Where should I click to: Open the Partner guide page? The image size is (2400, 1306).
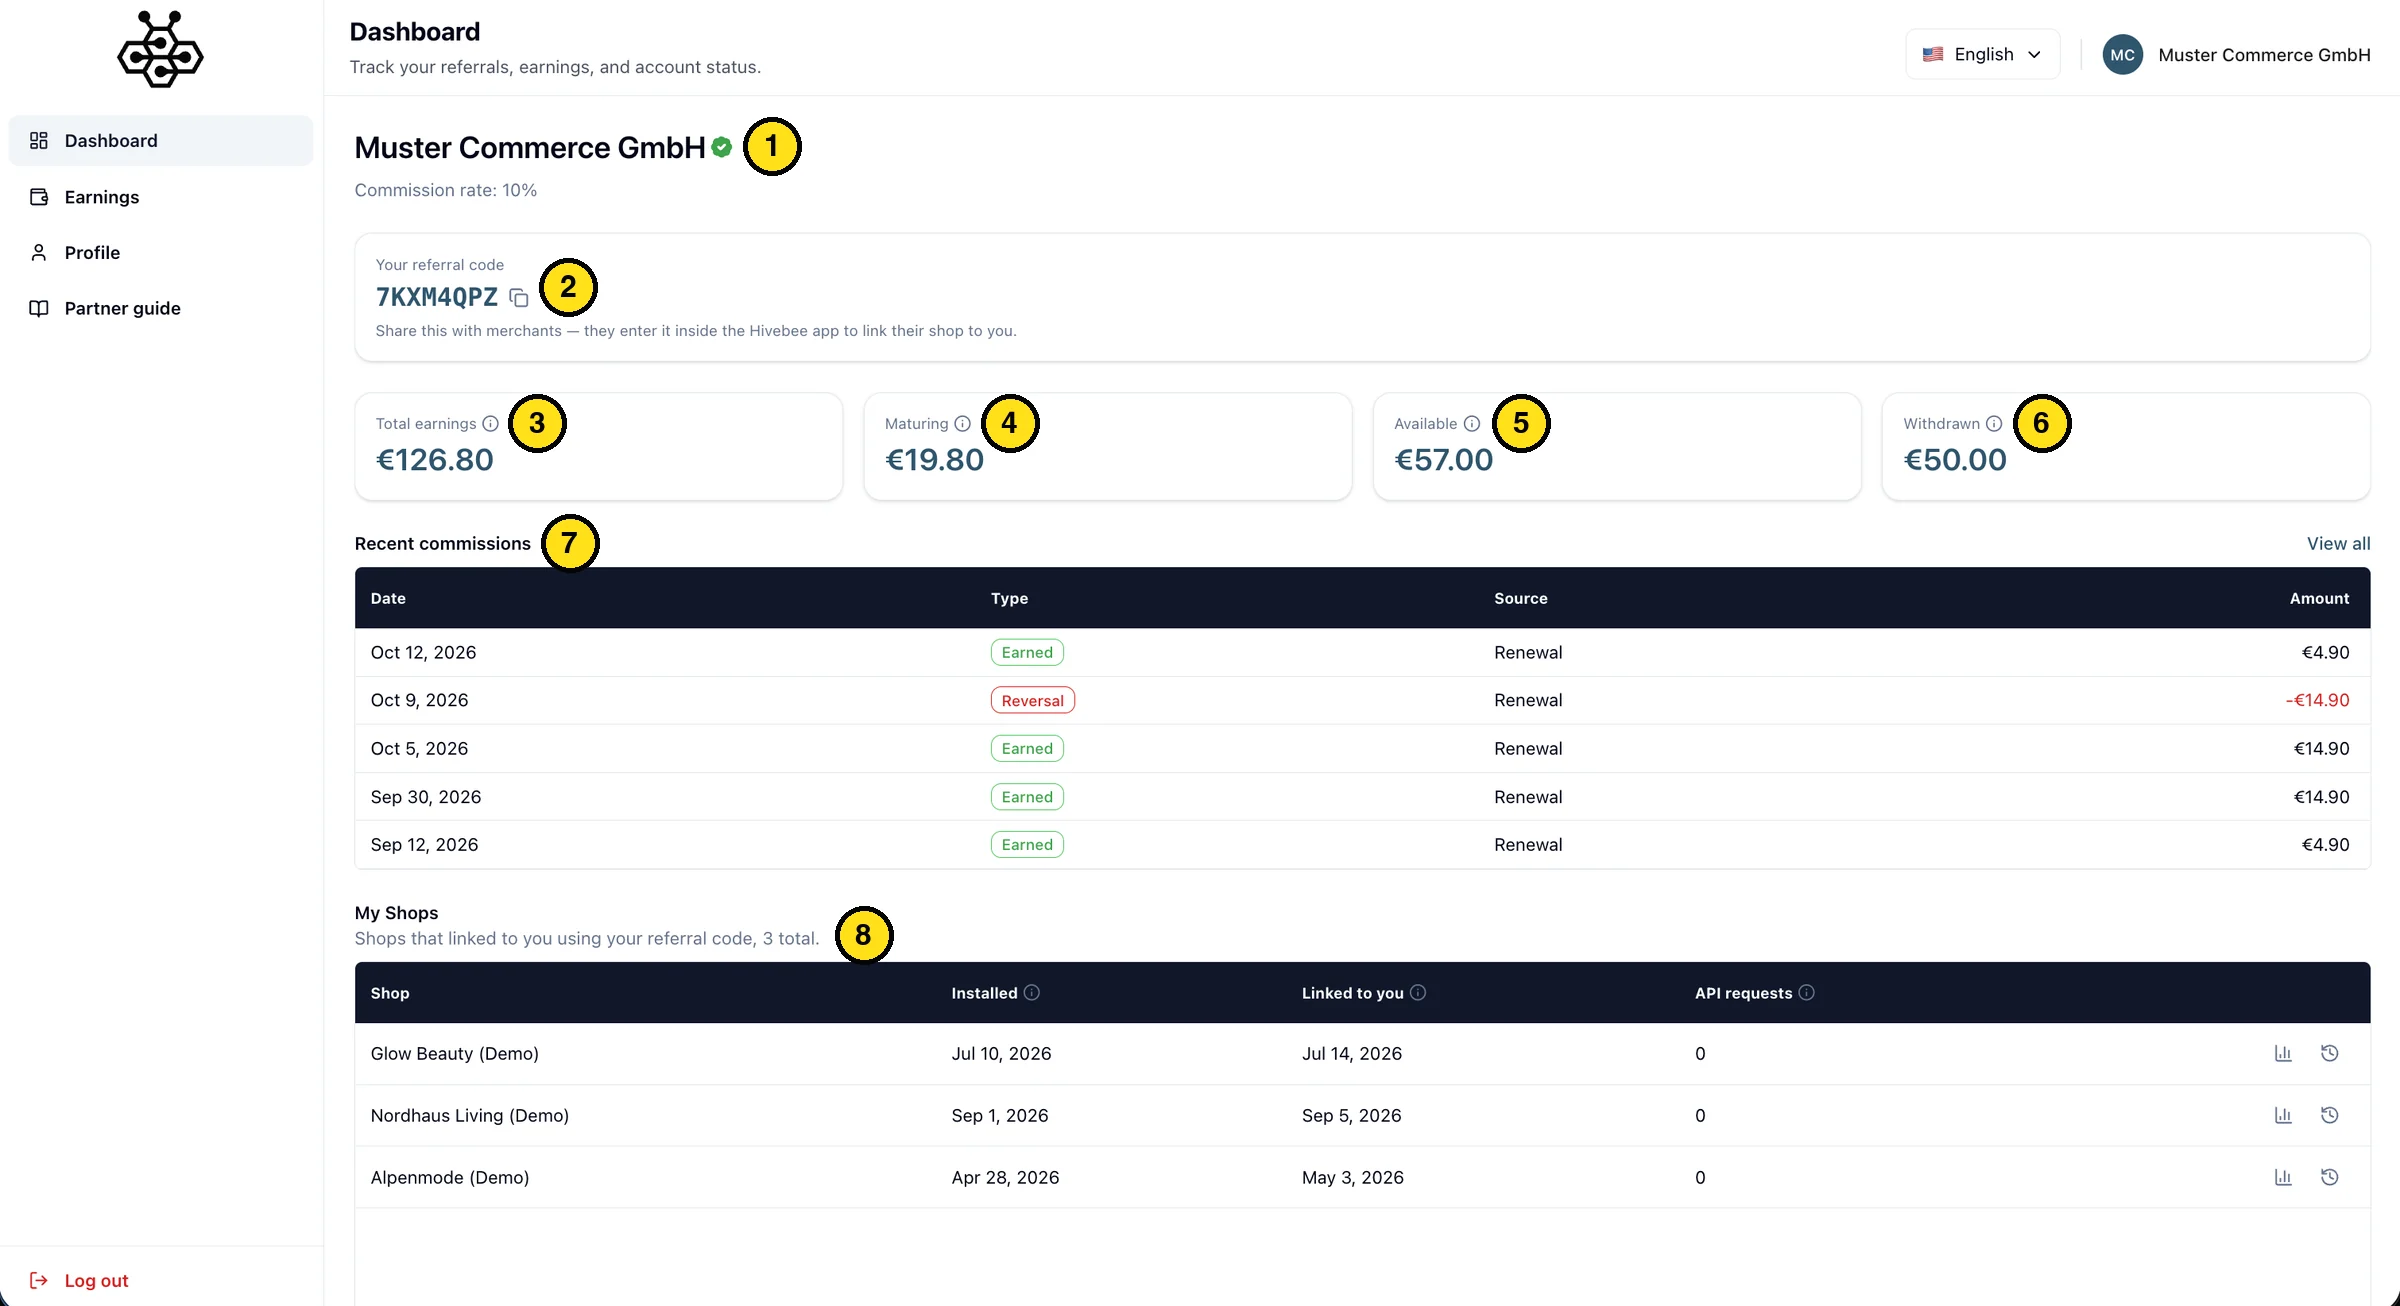coord(161,308)
